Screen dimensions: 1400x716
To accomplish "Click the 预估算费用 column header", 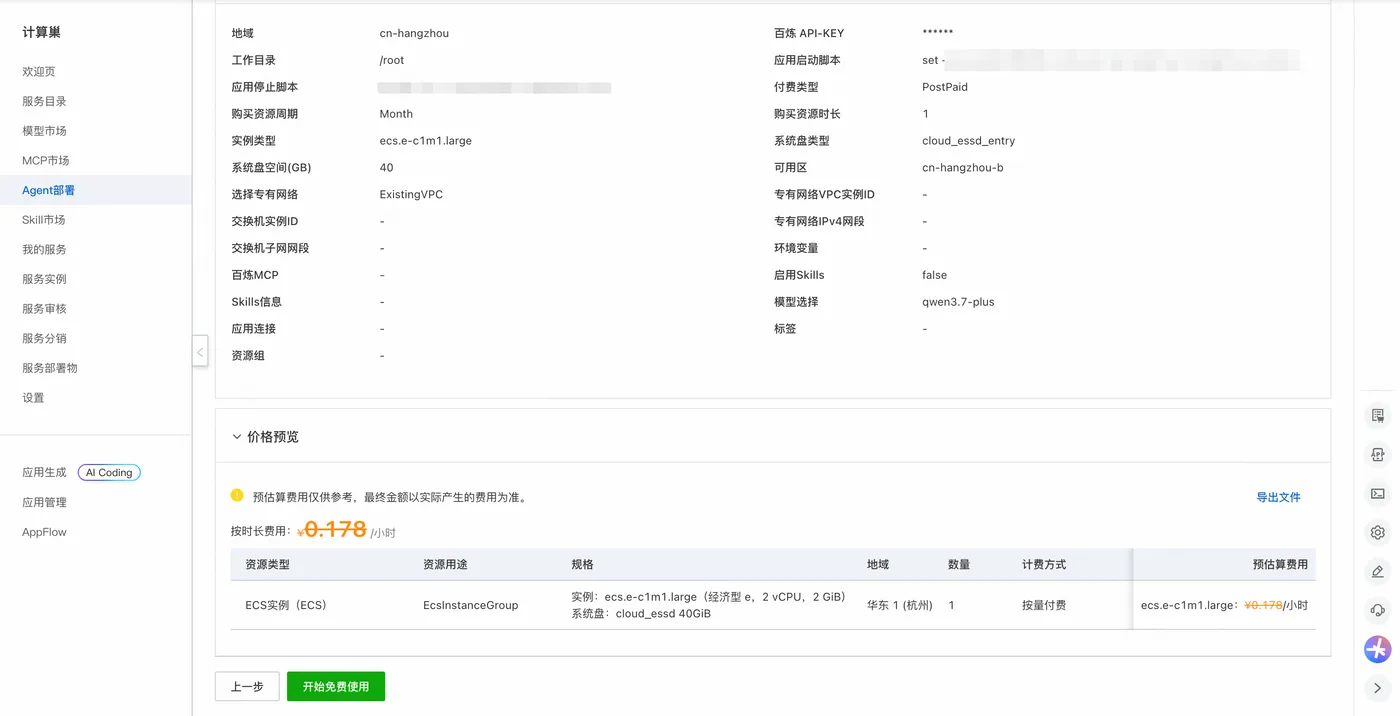I will click(1280, 564).
